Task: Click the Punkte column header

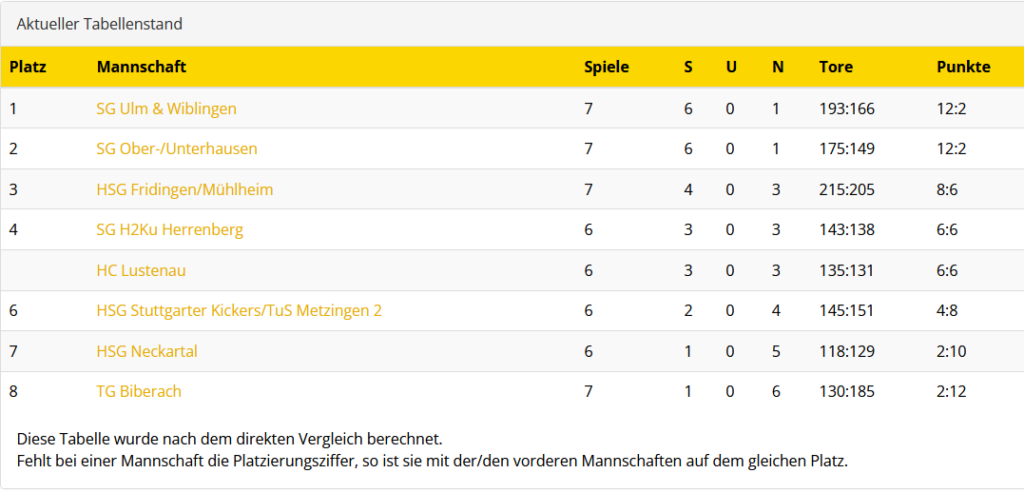Action: coord(963,67)
